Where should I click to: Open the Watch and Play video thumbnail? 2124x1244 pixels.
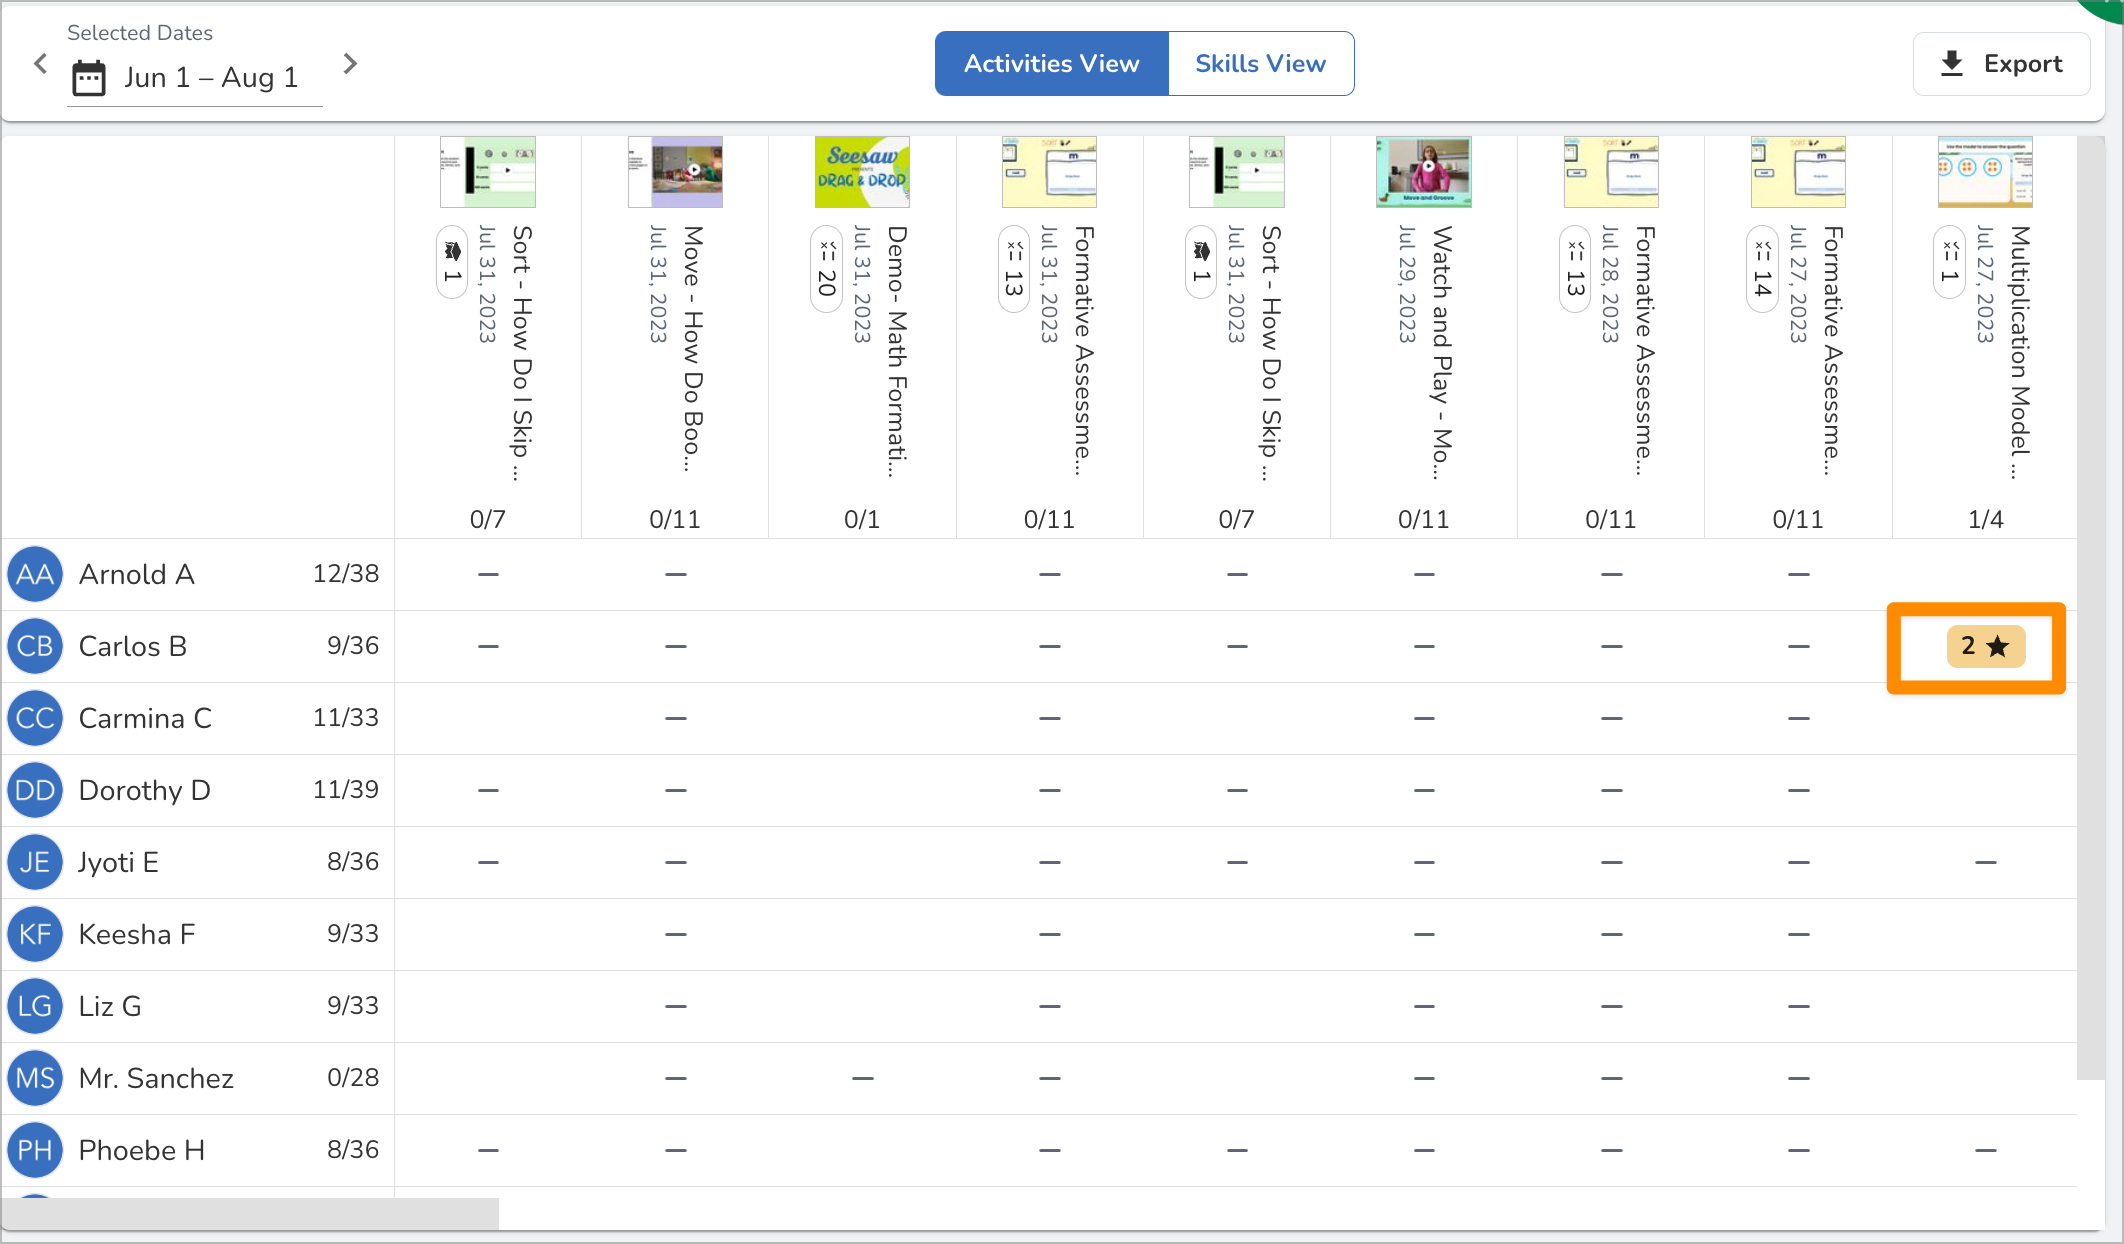click(x=1423, y=172)
